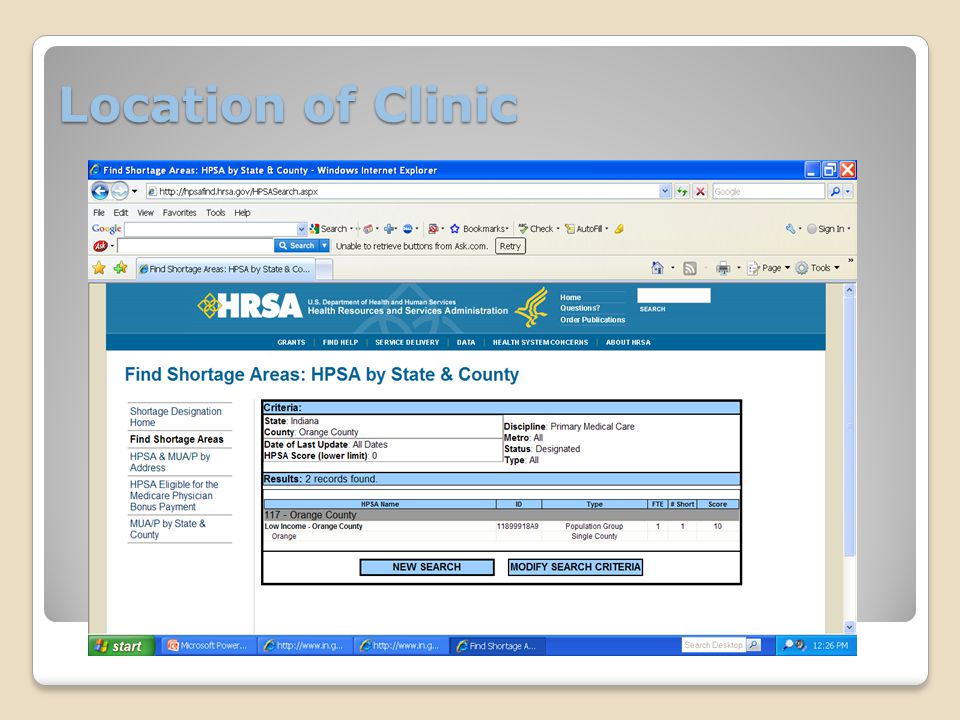The image size is (960, 720).
Task: Click the red Ask logo icon
Action: point(100,246)
